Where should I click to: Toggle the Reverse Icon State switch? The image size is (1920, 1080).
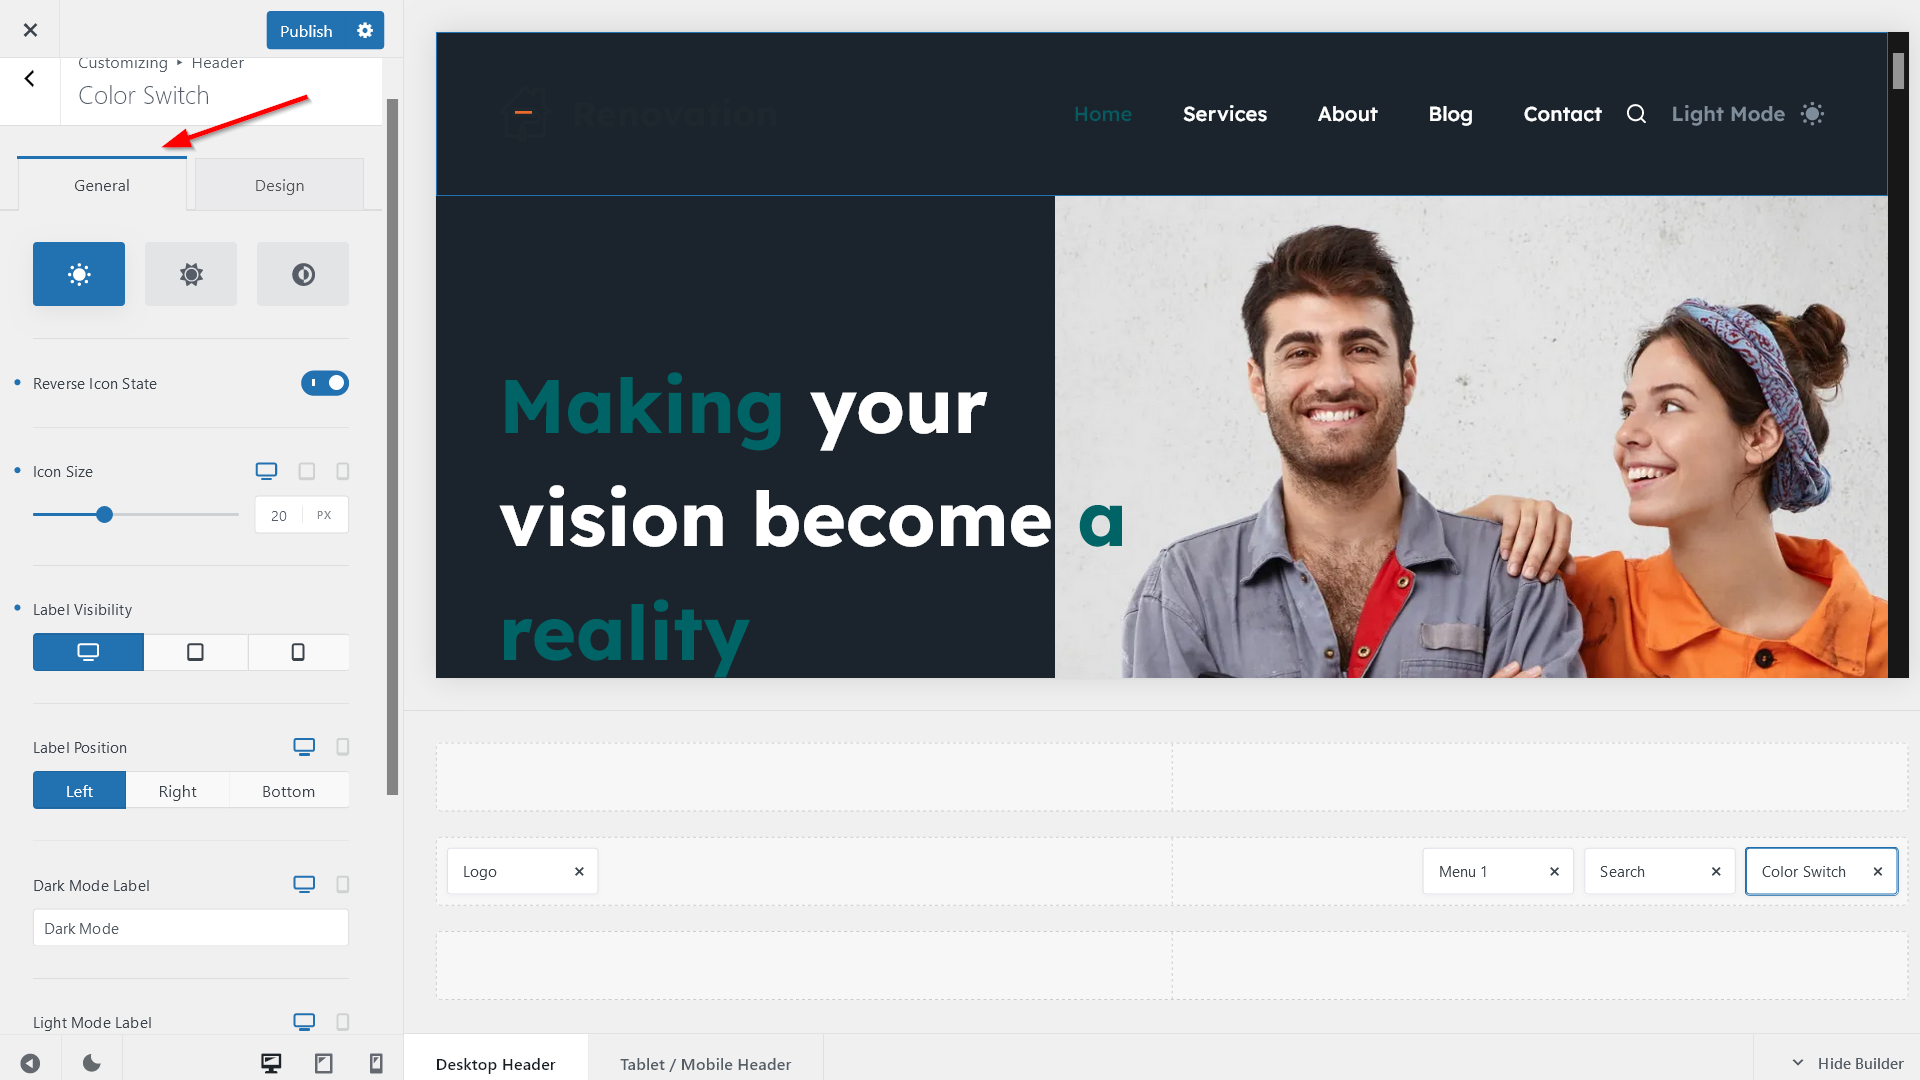coord(324,382)
